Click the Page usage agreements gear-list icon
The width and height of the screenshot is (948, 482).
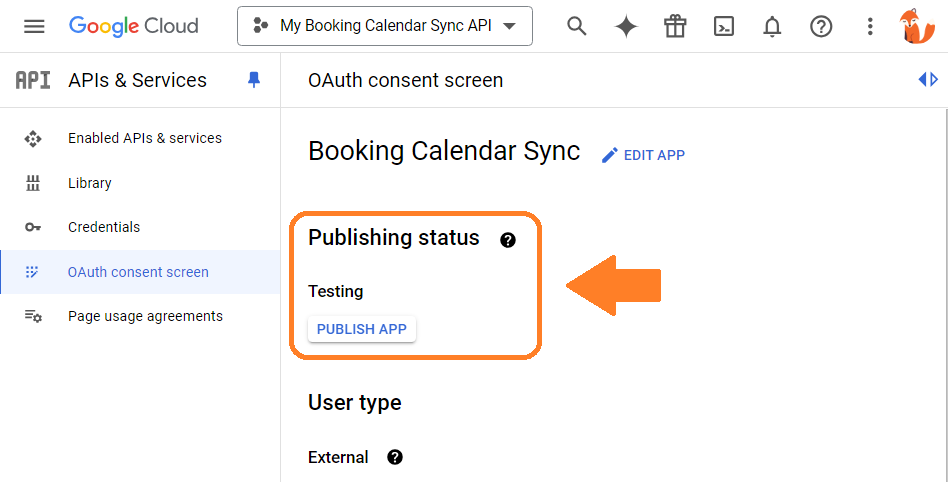pyautogui.click(x=33, y=316)
